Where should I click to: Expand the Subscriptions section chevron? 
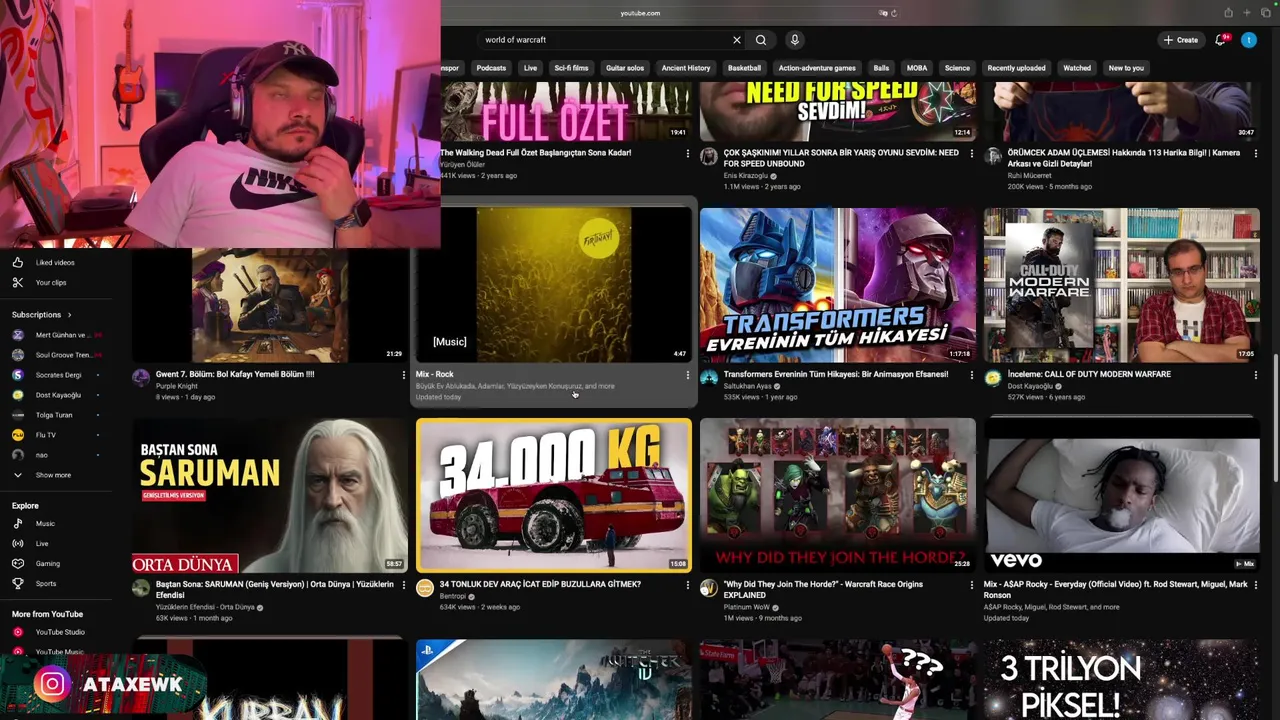point(69,315)
